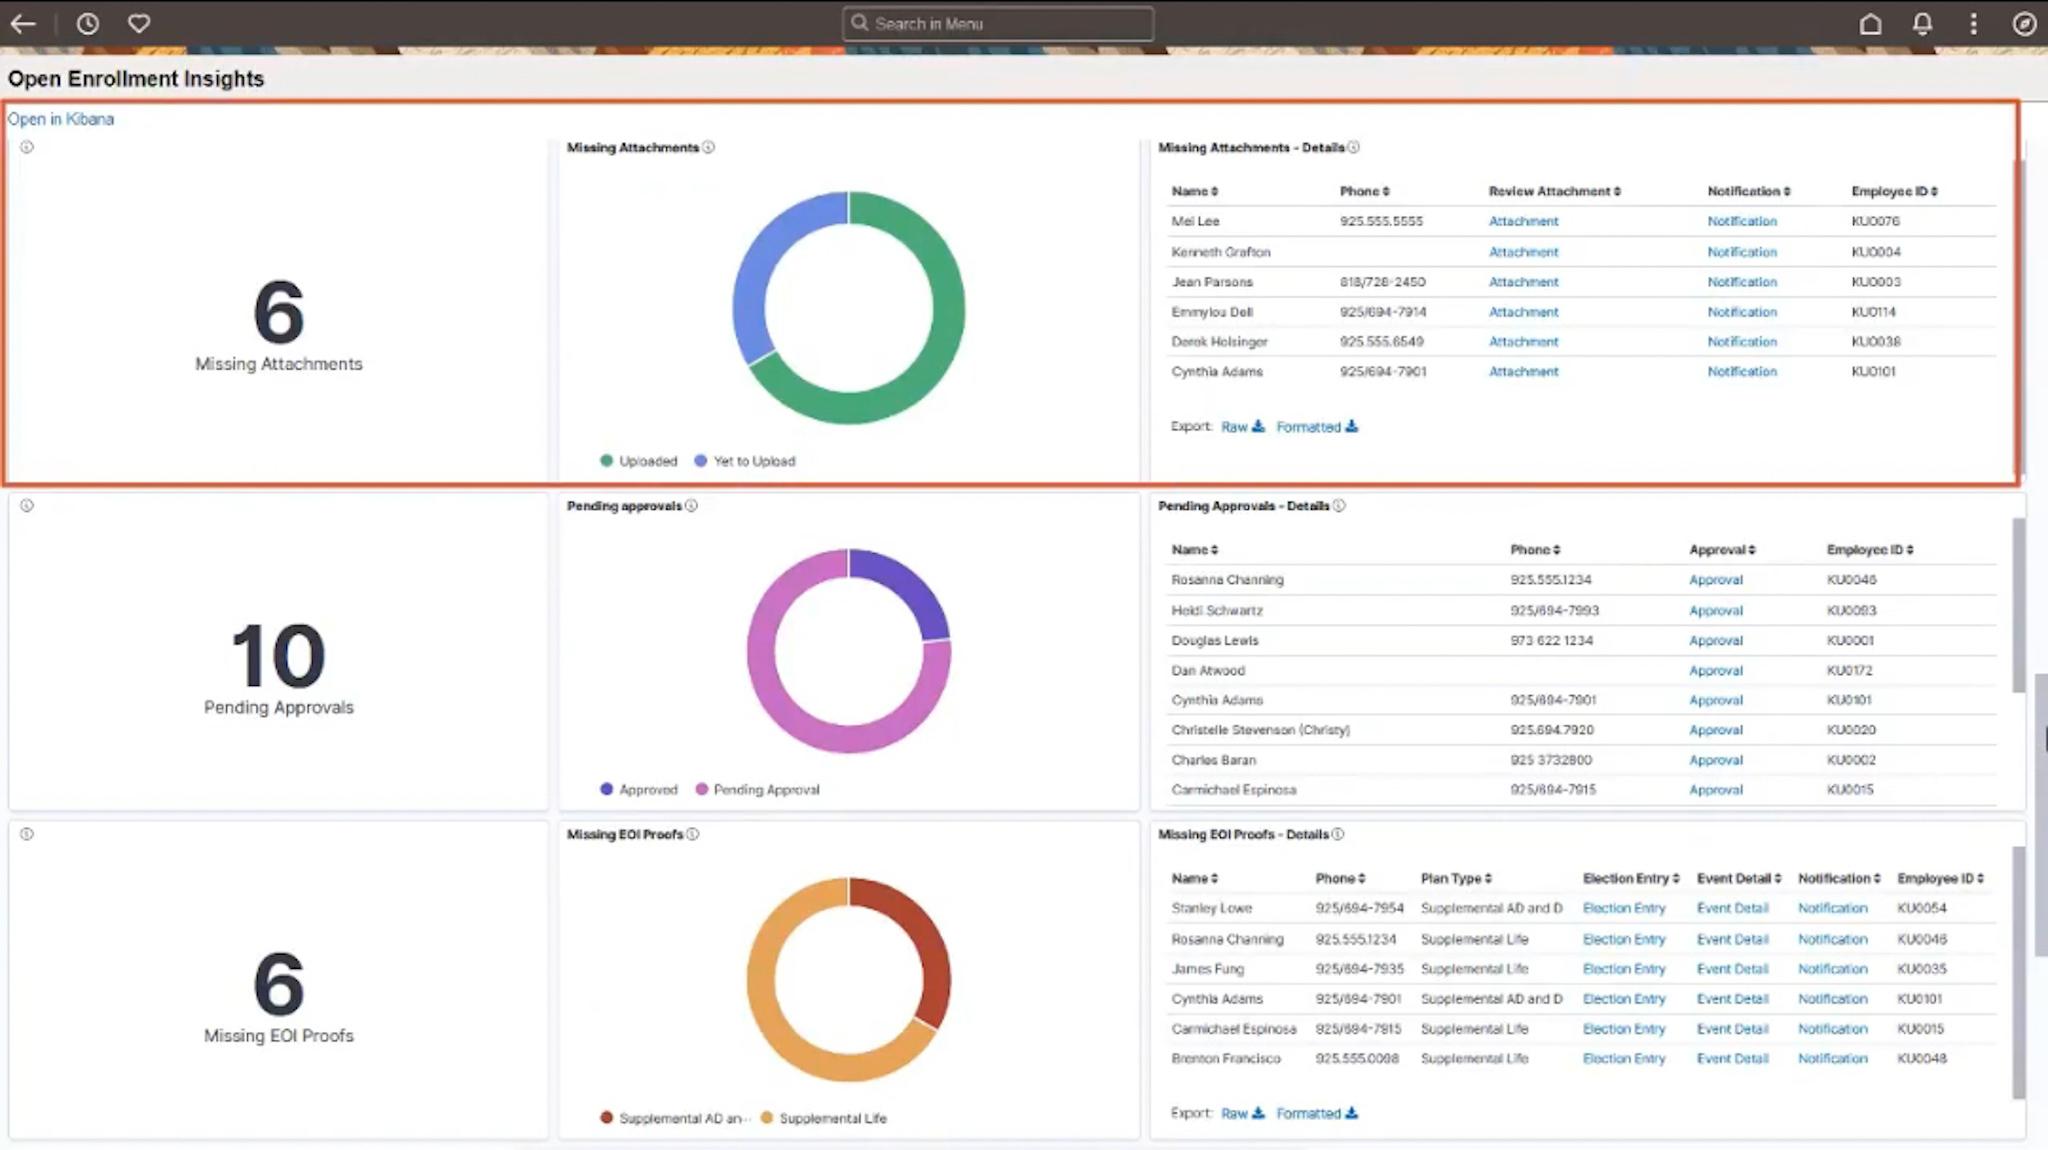2048x1150 pixels.
Task: Click the Favorites heart icon
Action: pyautogui.click(x=139, y=23)
